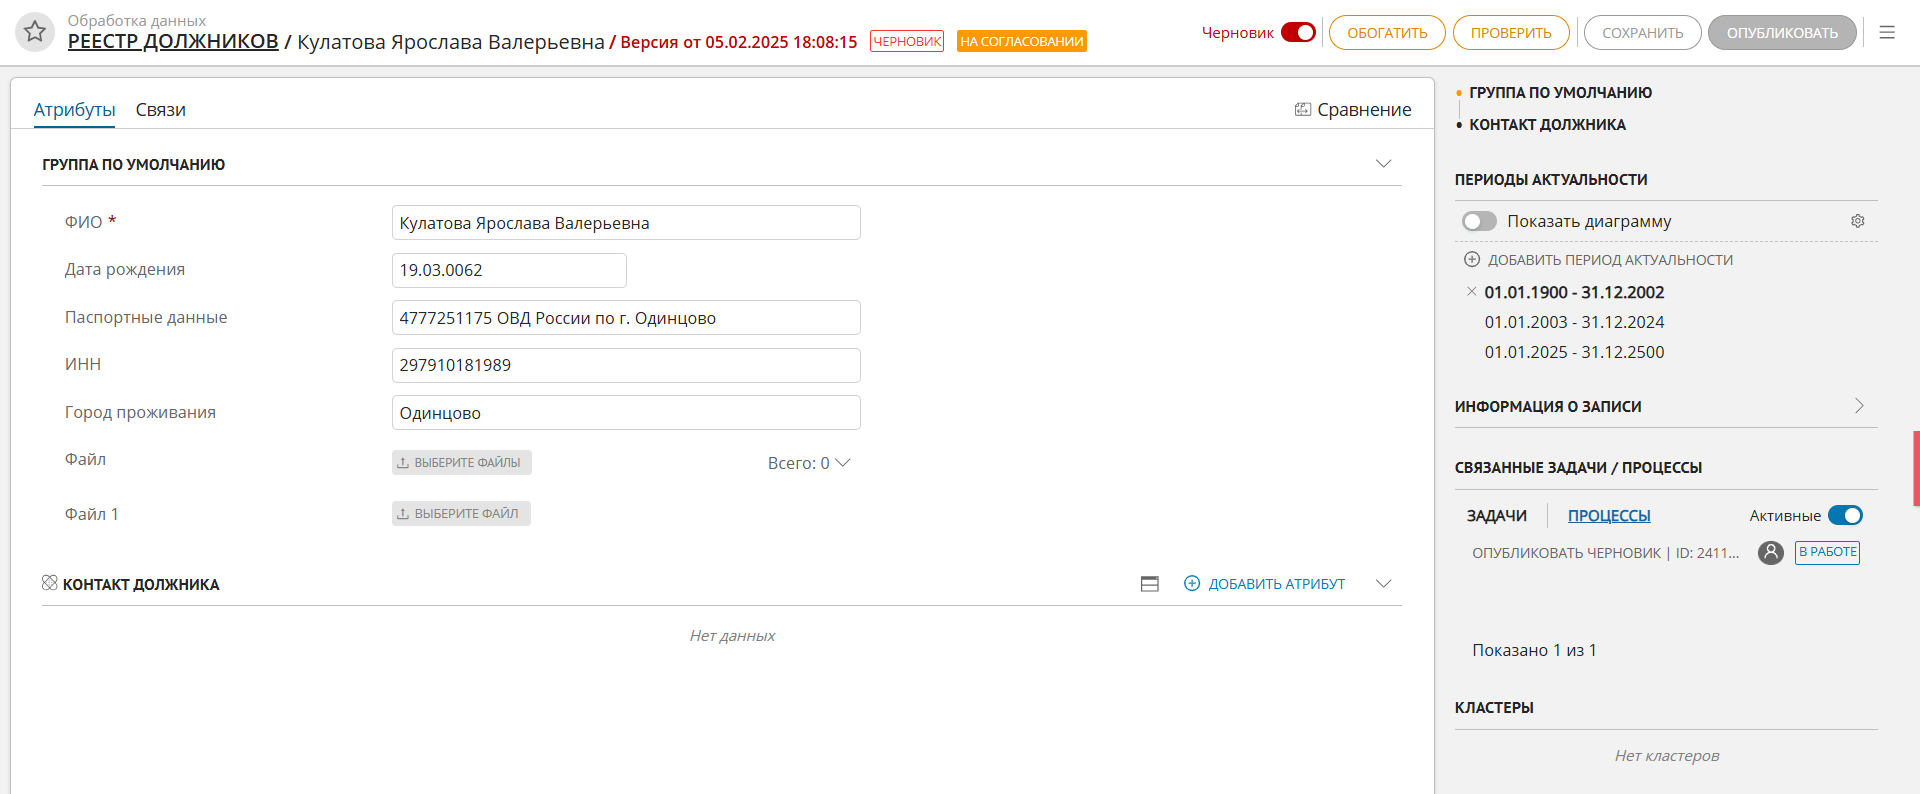1920x794 pixels.
Task: Remove period 01.01.1900 - 31.12.2002 with X icon
Action: (1471, 292)
